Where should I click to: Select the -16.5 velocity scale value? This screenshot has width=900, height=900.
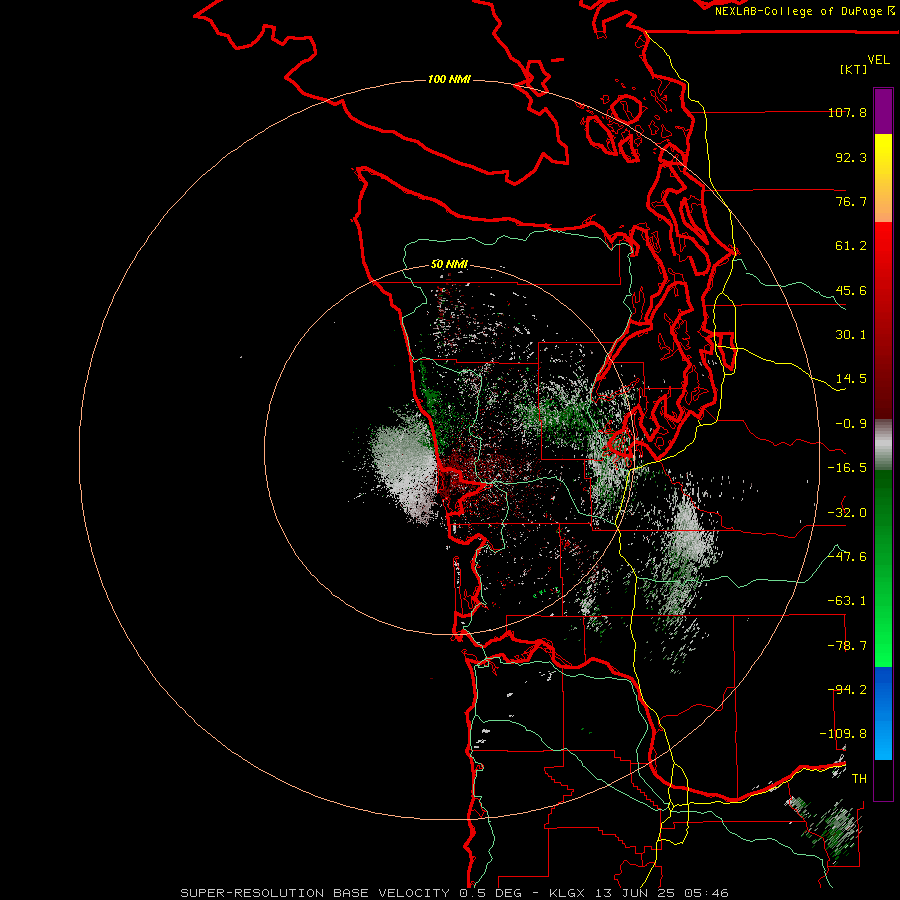(x=847, y=468)
